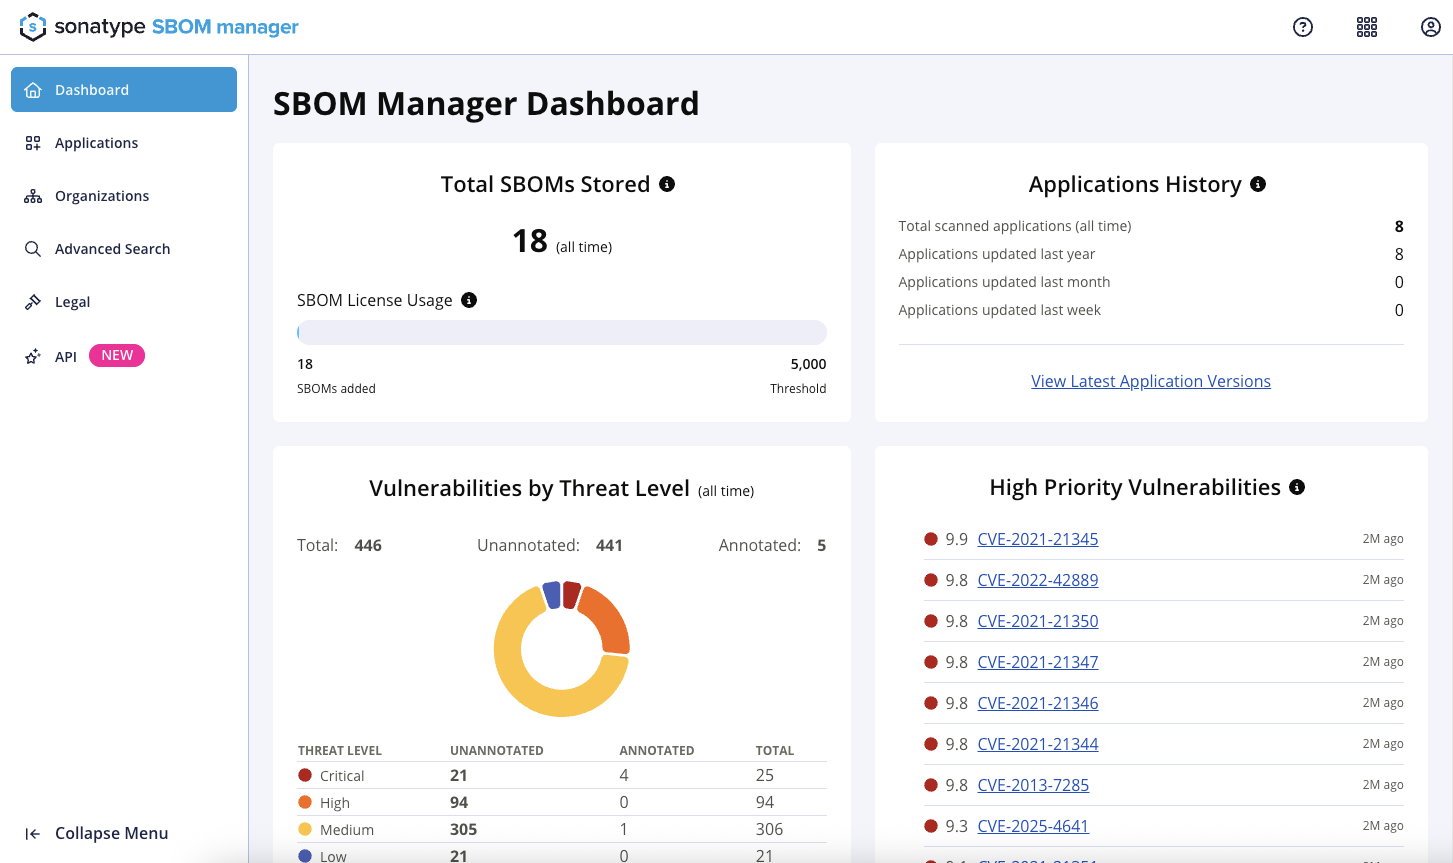Click the red dot beside CVE-2021-21345
1453x863 pixels.
(x=931, y=539)
